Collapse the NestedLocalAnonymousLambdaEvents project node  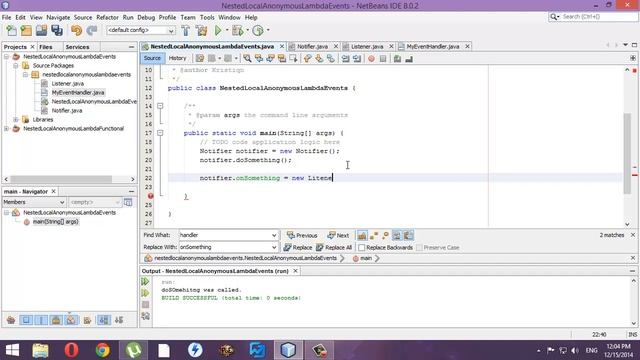7,56
